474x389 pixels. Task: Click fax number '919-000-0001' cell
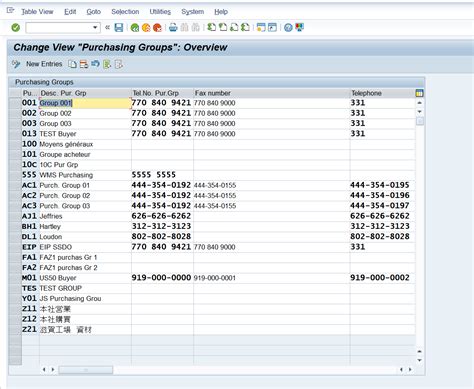click(x=272, y=278)
